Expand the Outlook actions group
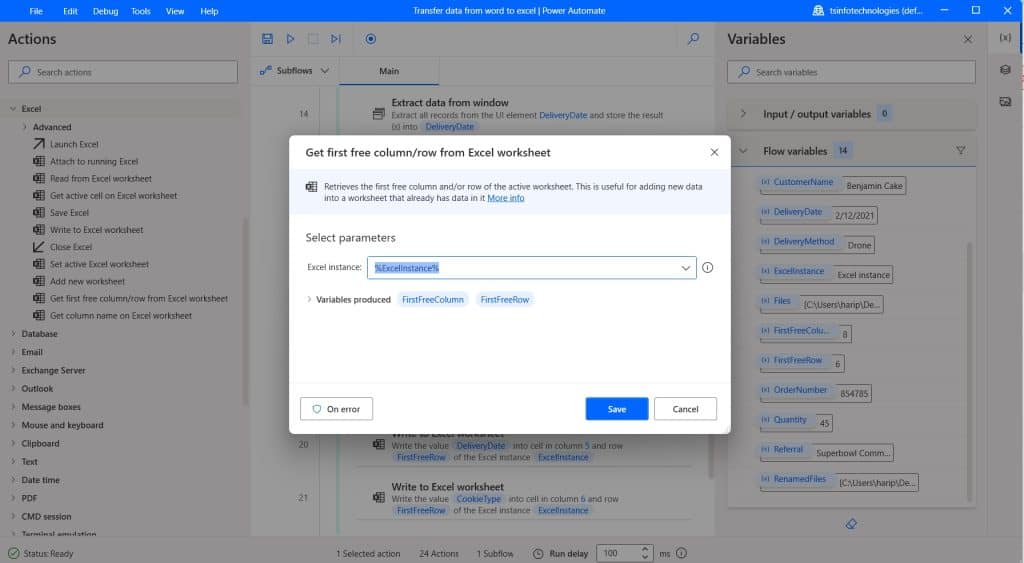Viewport: 1024px width, 563px height. tap(12, 389)
